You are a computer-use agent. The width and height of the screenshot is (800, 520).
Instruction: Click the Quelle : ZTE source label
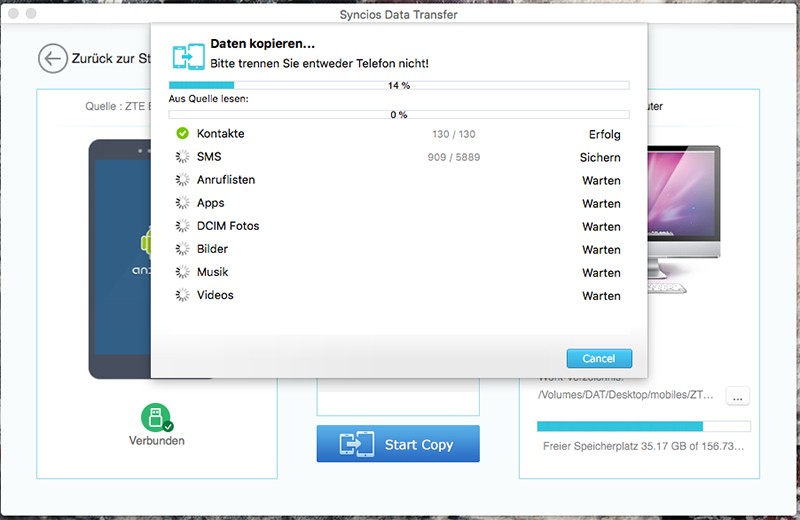(x=118, y=106)
